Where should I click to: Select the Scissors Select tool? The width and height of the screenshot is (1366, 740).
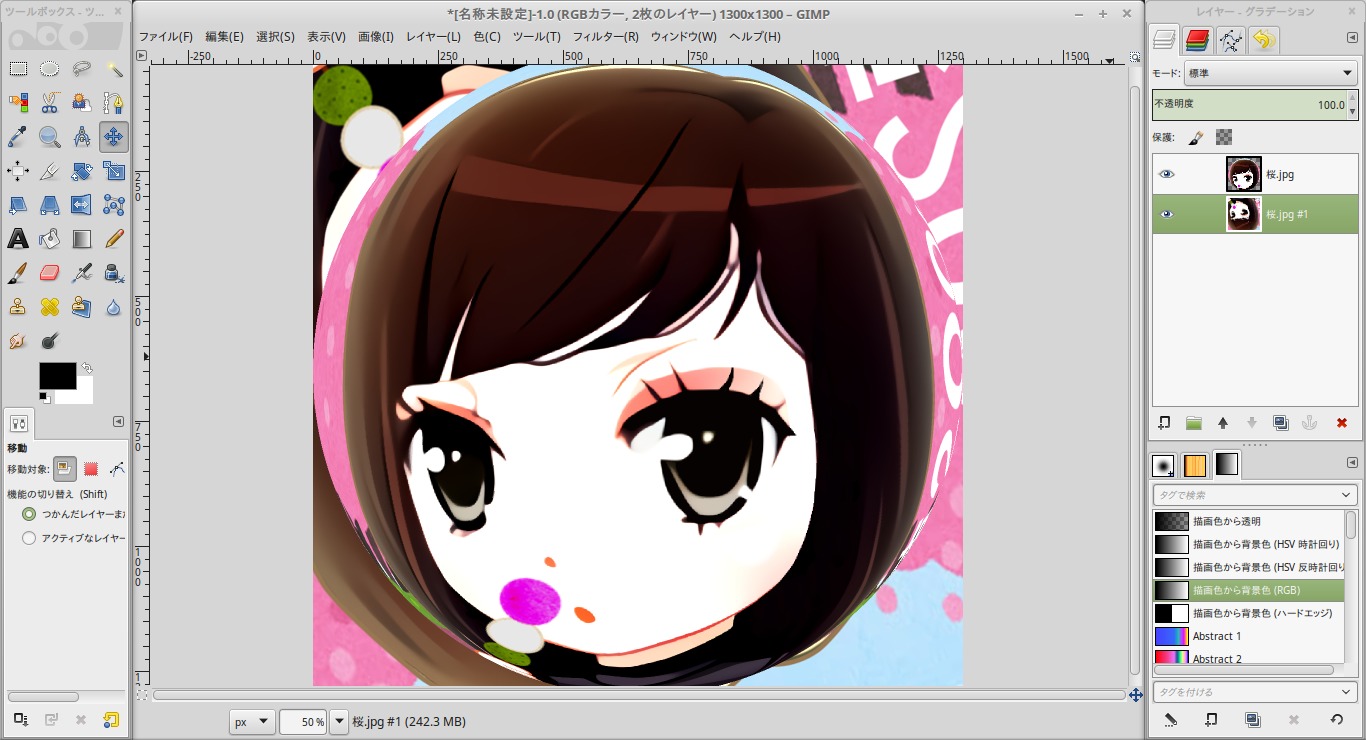tap(50, 103)
